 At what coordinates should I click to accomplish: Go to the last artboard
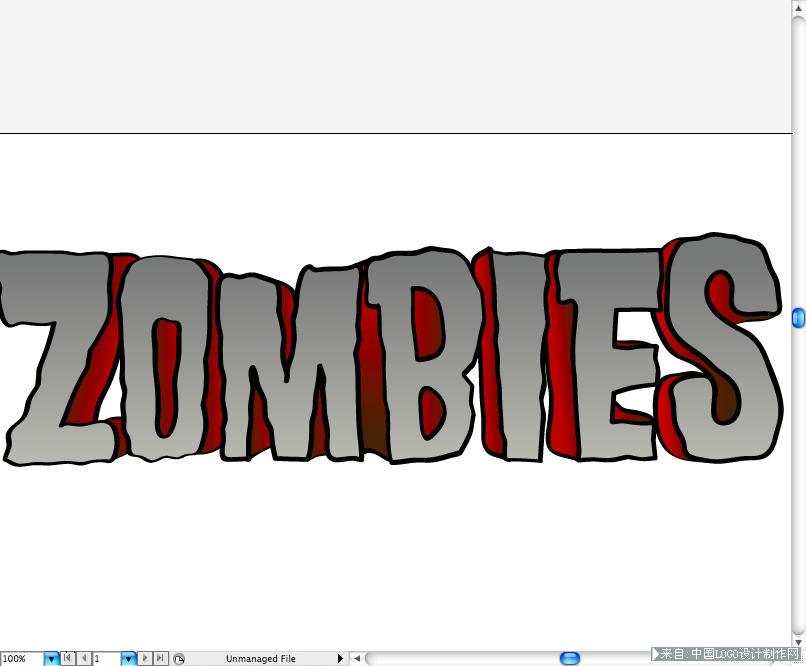(x=161, y=658)
